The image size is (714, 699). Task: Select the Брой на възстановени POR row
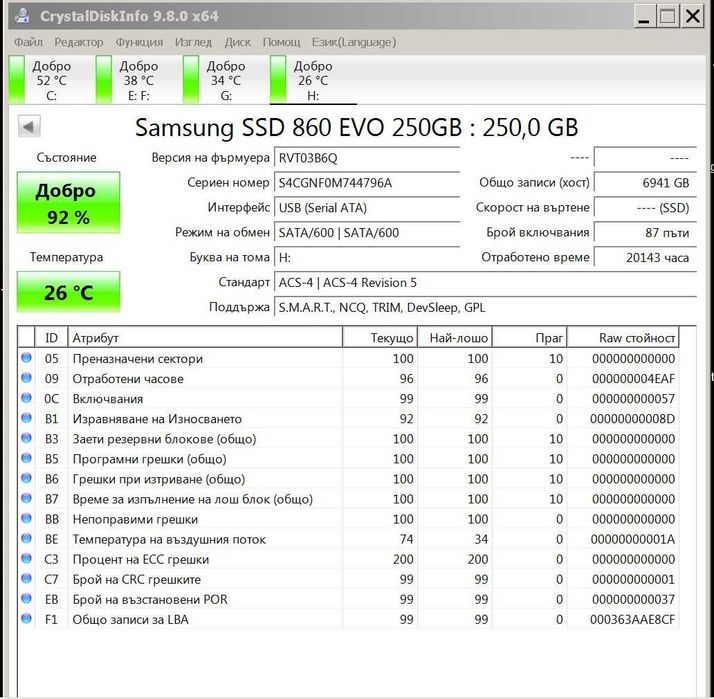348,600
